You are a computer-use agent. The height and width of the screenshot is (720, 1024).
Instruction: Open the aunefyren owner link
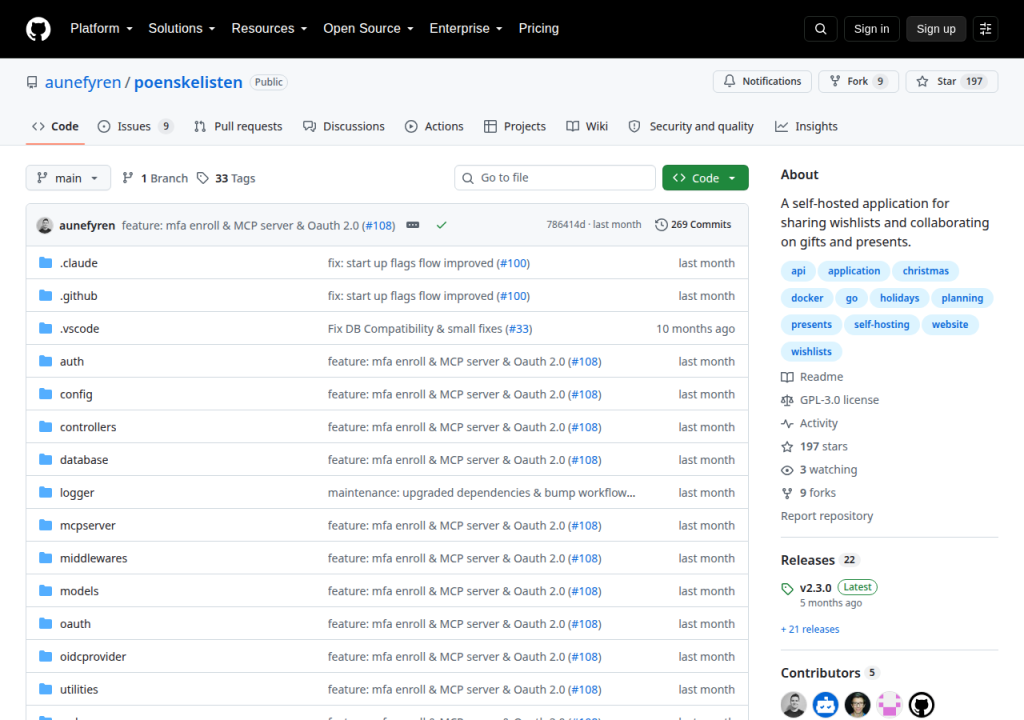pos(83,82)
